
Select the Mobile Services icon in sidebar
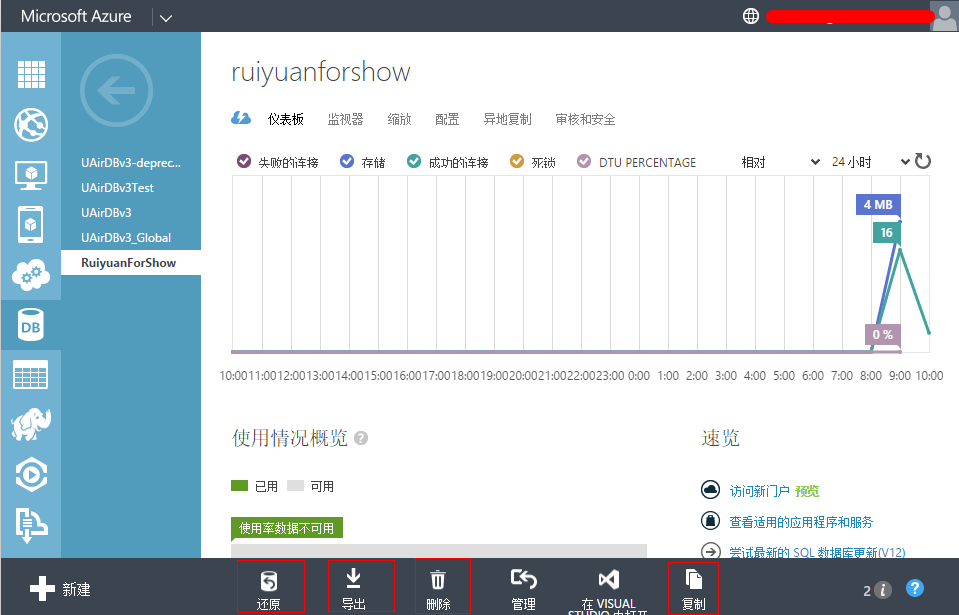tap(33, 226)
